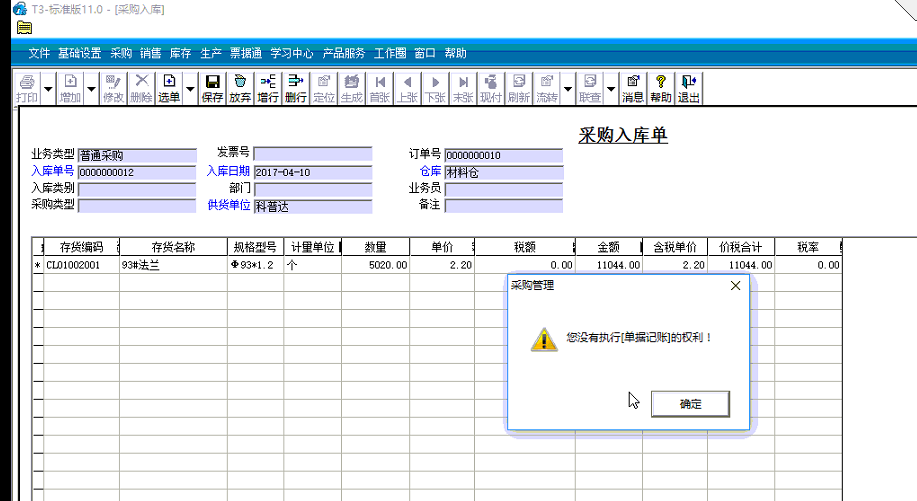Open the 采购 menu
The height and width of the screenshot is (501, 917).
click(x=121, y=53)
